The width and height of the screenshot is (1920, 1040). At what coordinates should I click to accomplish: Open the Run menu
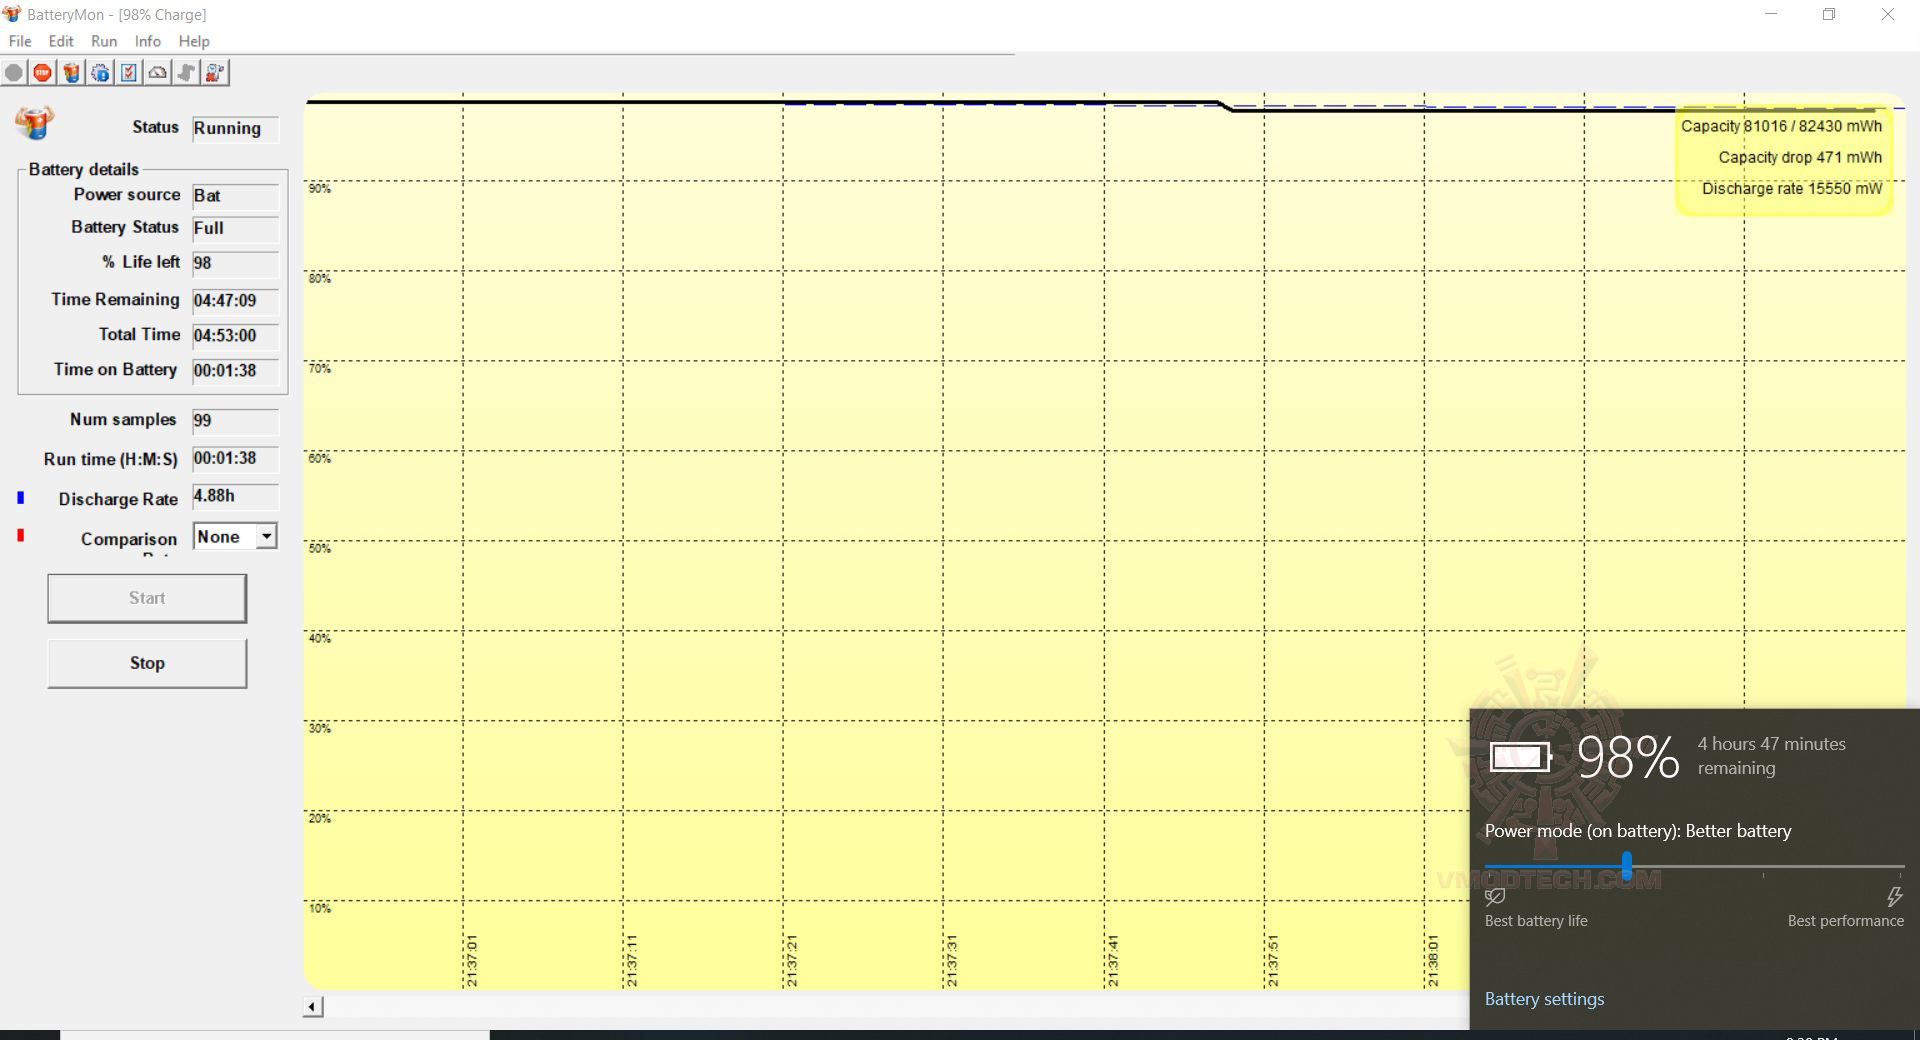coord(104,41)
